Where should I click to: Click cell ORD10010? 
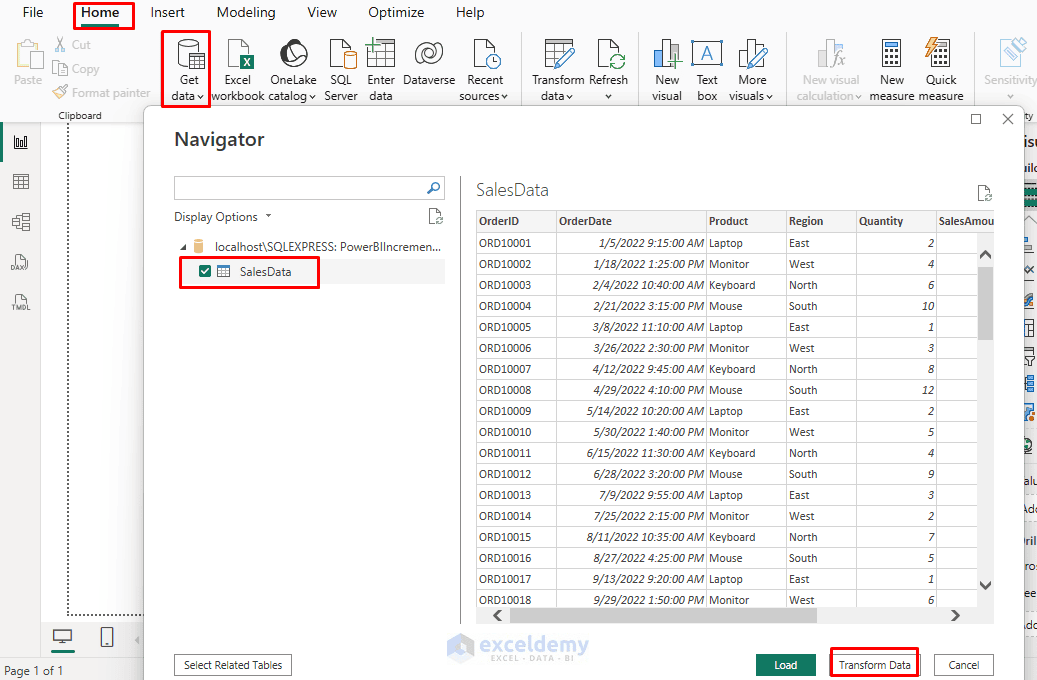[x=516, y=432]
